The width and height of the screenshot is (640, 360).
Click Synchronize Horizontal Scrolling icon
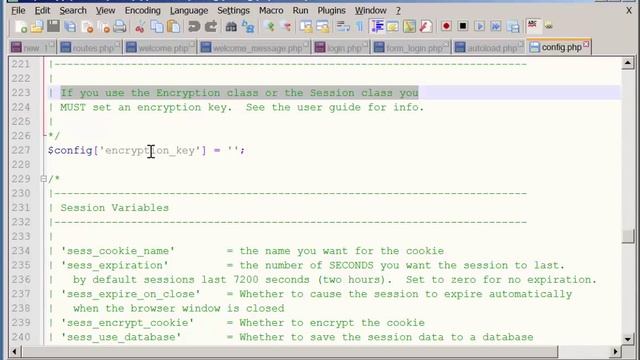322,27
